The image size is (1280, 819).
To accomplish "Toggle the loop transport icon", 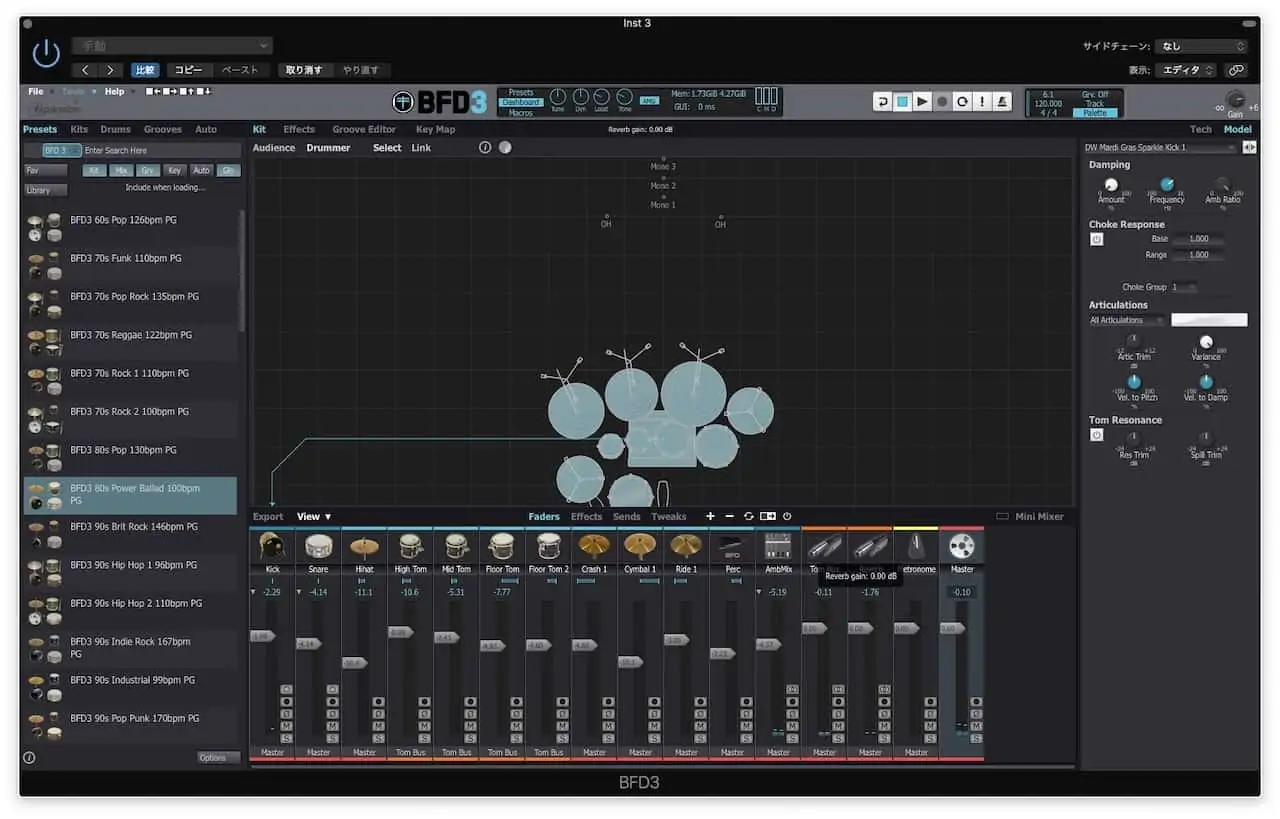I will pos(962,101).
